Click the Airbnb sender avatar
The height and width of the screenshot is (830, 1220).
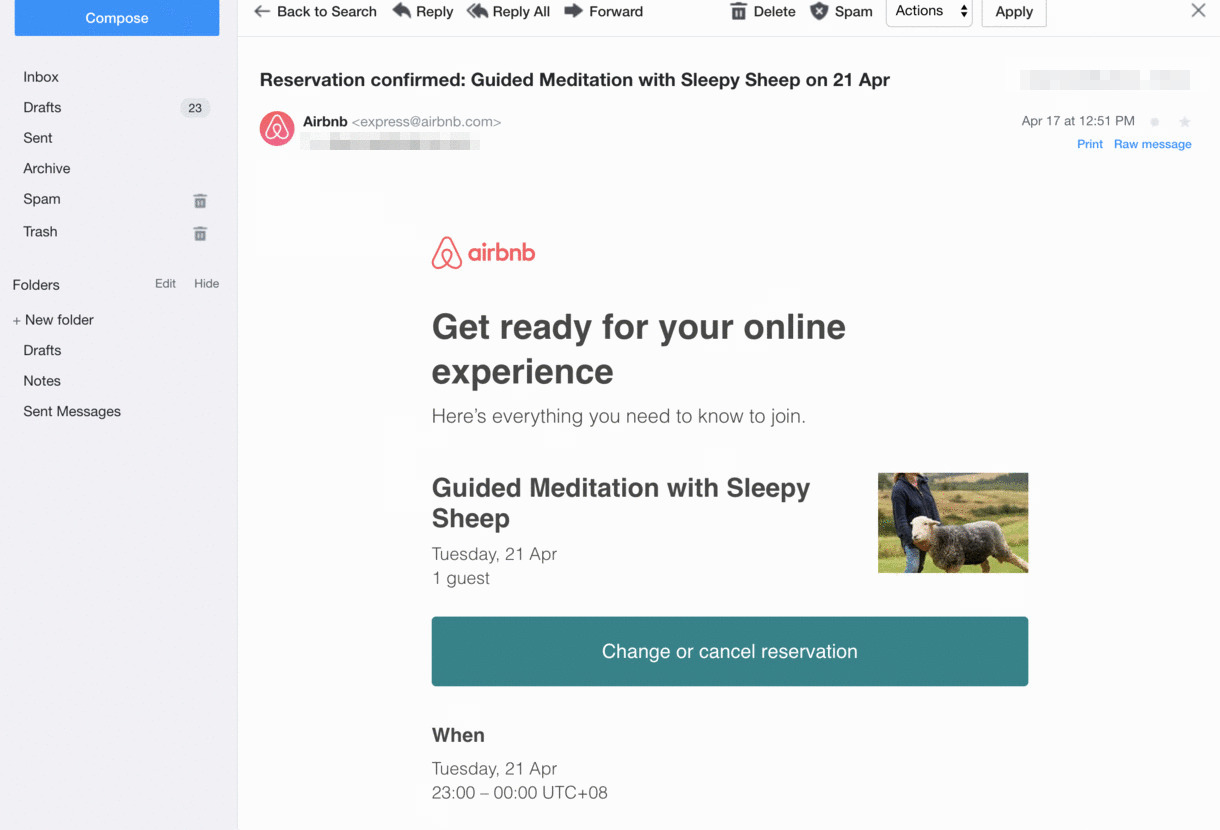[277, 129]
